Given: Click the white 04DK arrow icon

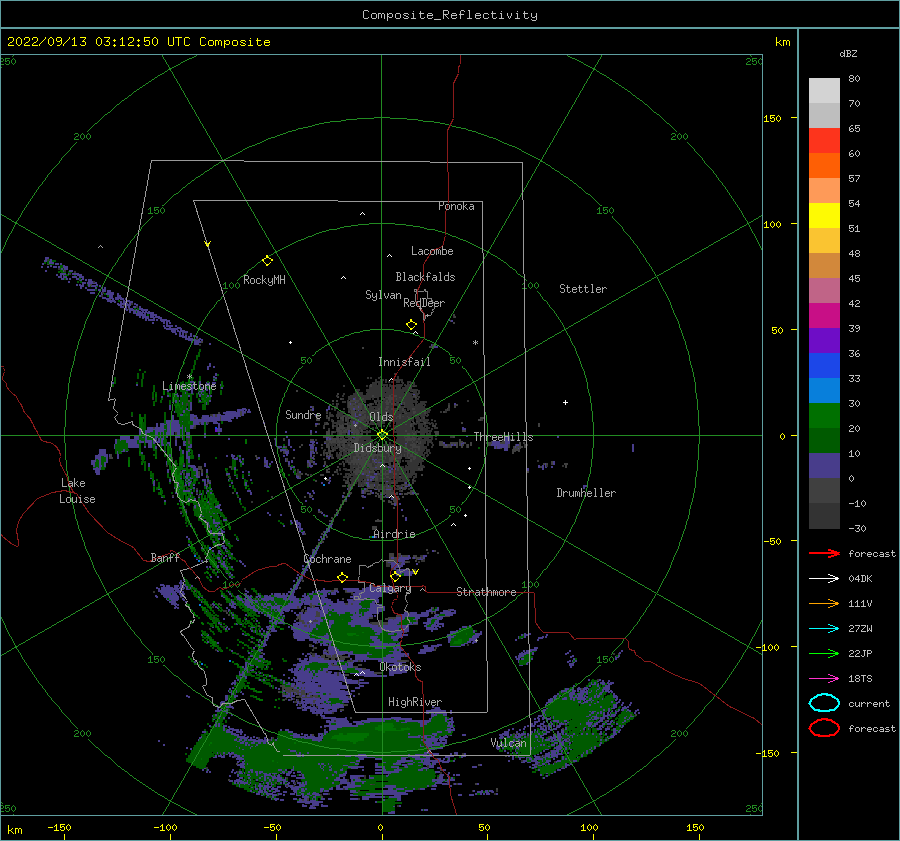Looking at the screenshot, I should coord(824,578).
